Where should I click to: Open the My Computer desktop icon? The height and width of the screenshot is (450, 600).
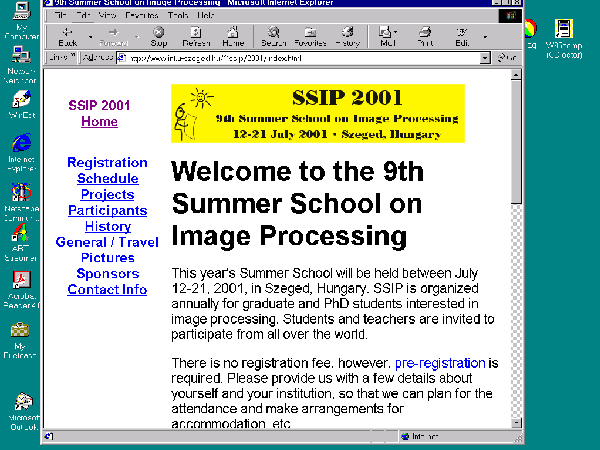pyautogui.click(x=21, y=18)
